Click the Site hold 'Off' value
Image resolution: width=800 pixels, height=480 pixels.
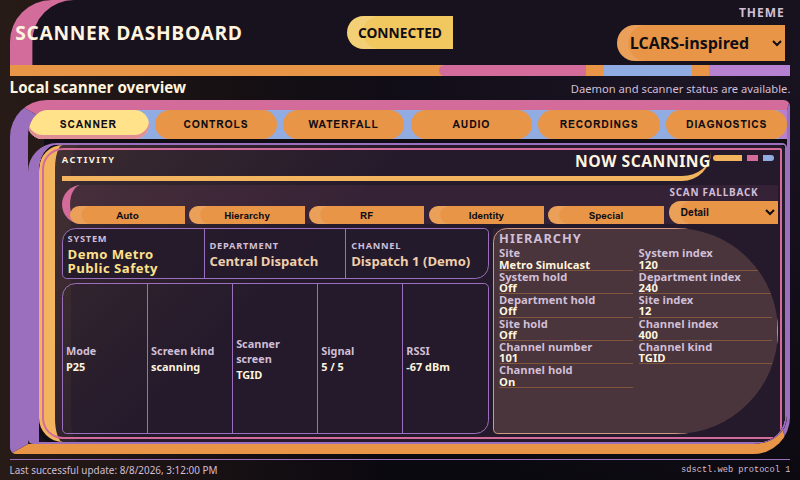click(508, 335)
